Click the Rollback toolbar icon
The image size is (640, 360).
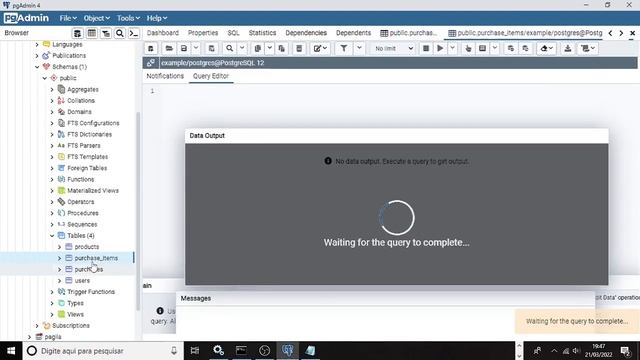click(x=525, y=49)
